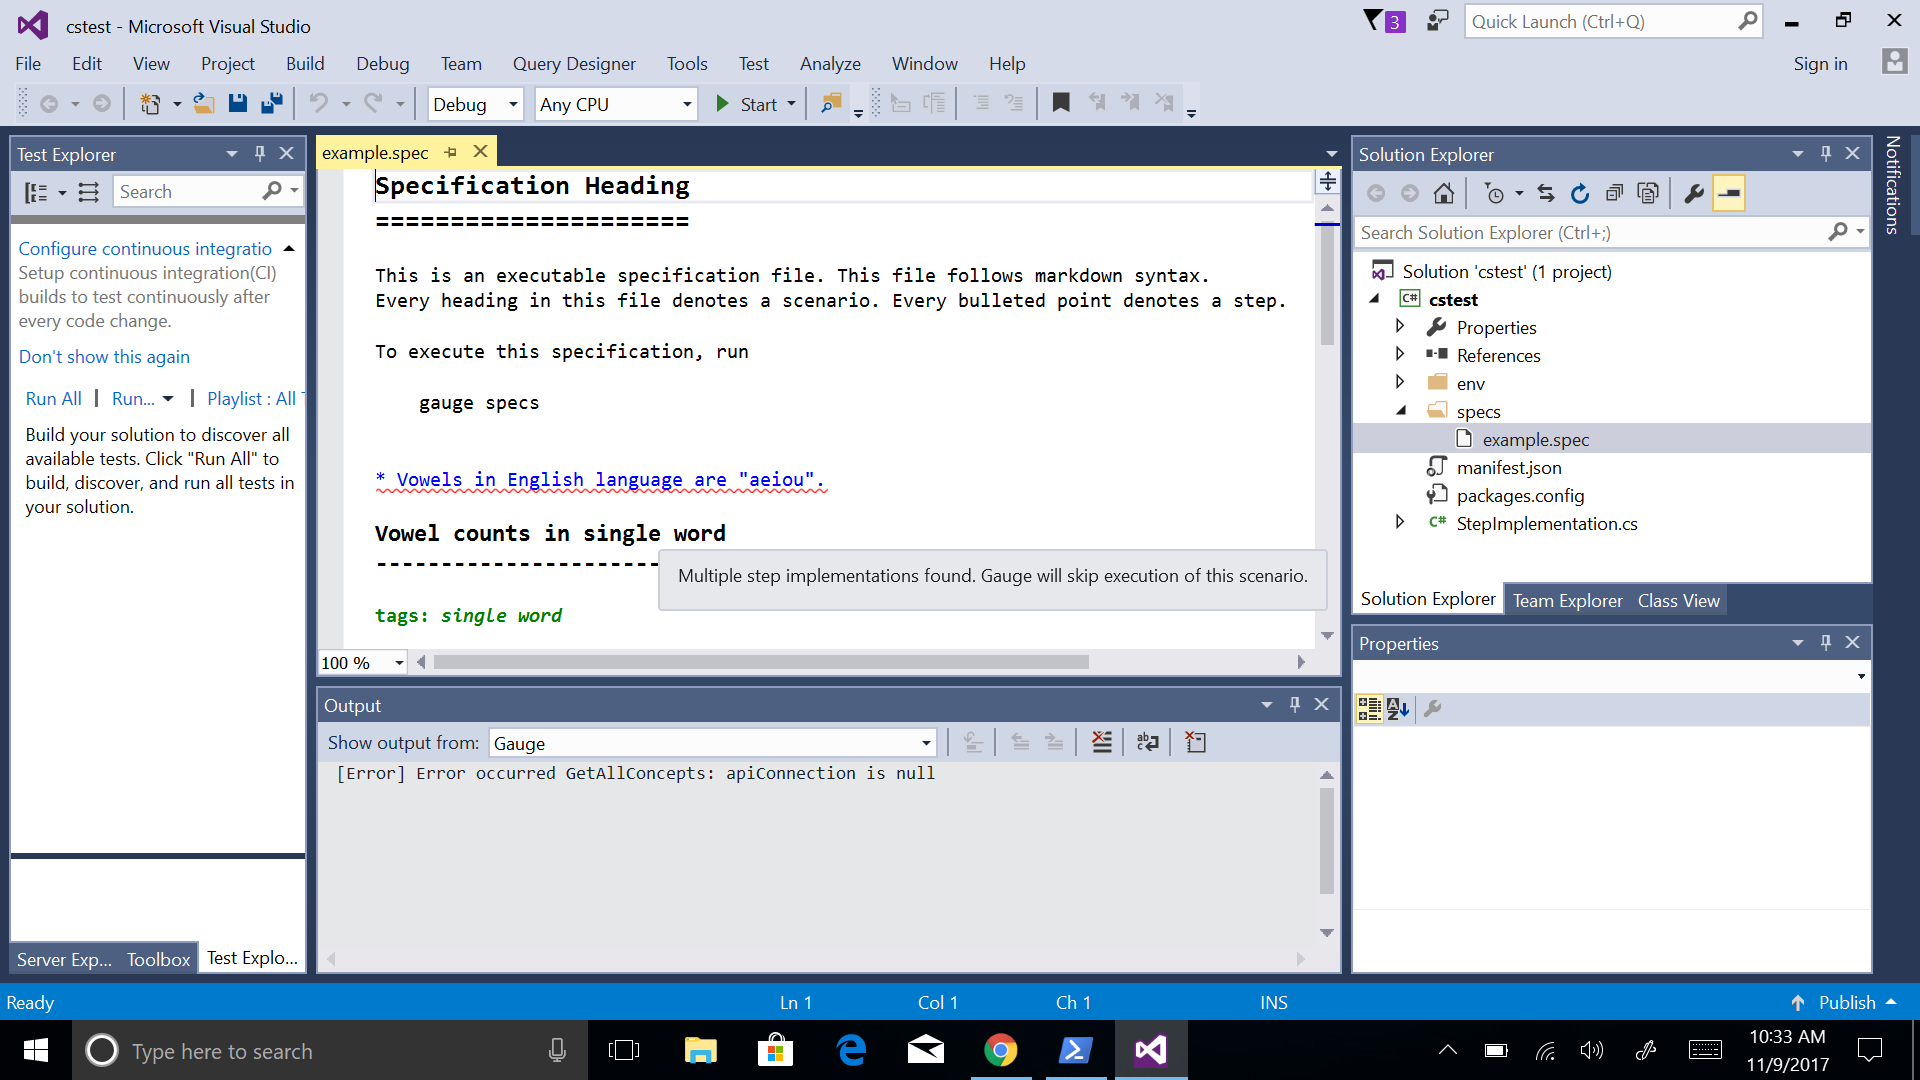
Task: Expand the env folder node
Action: (1400, 382)
